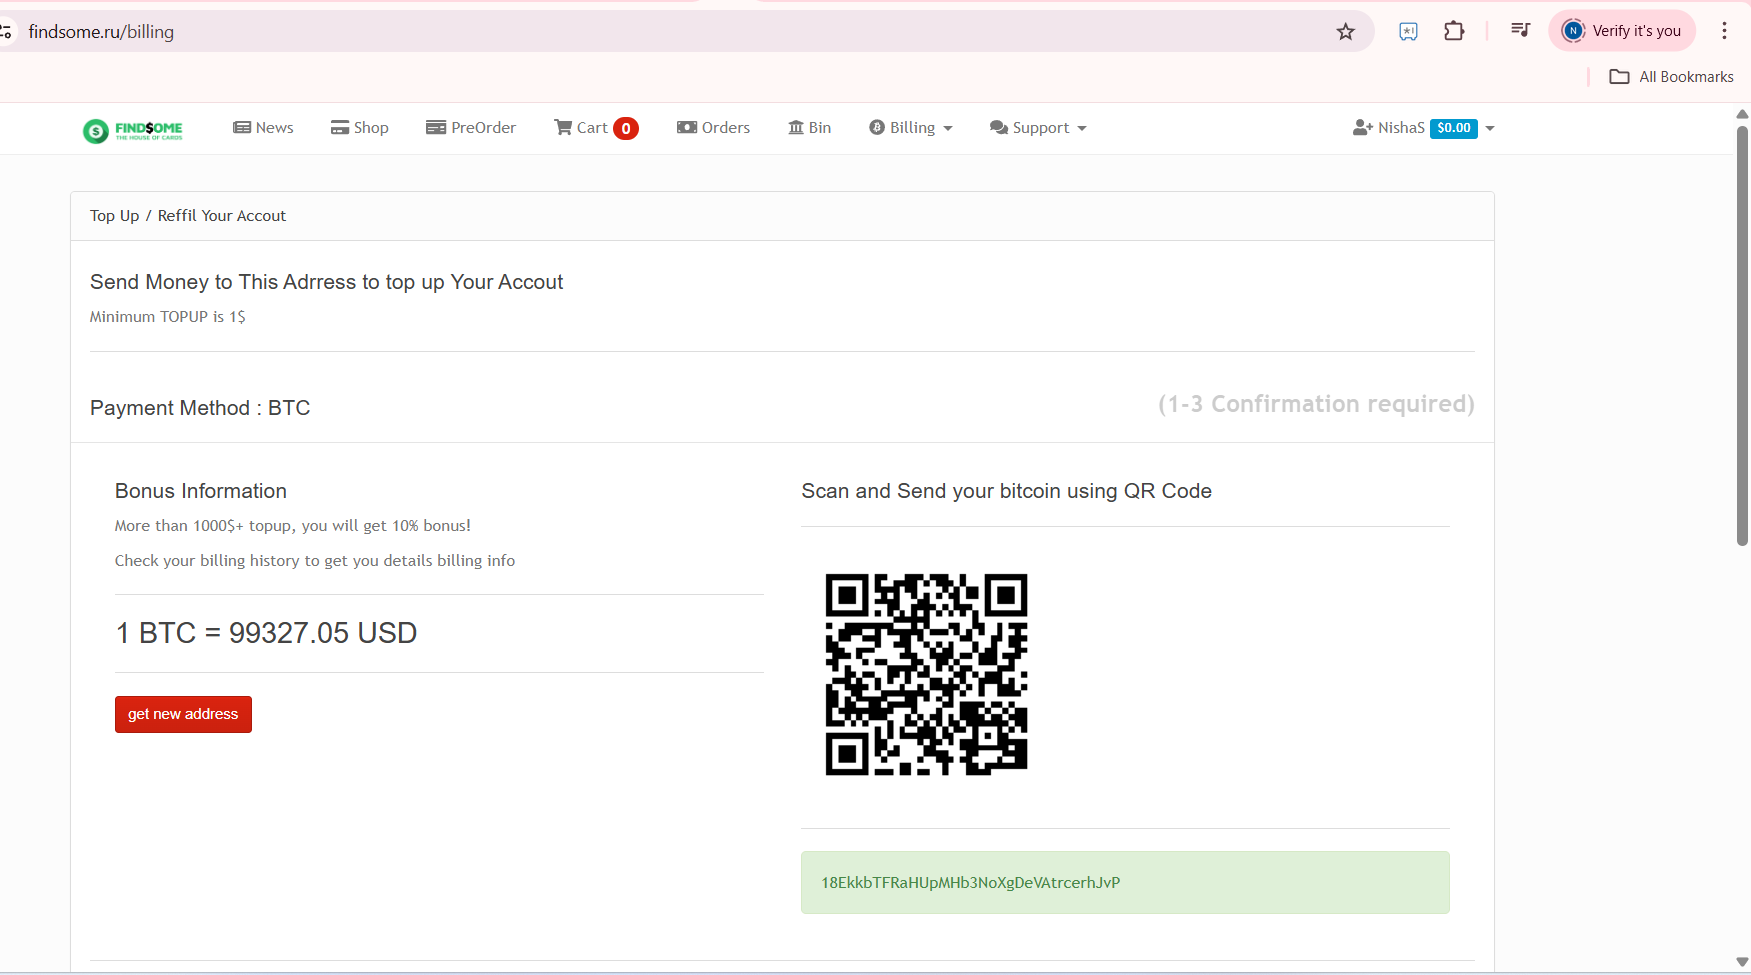This screenshot has width=1751, height=975.
Task: Click the bank building icon beside Bin
Action: pos(796,127)
